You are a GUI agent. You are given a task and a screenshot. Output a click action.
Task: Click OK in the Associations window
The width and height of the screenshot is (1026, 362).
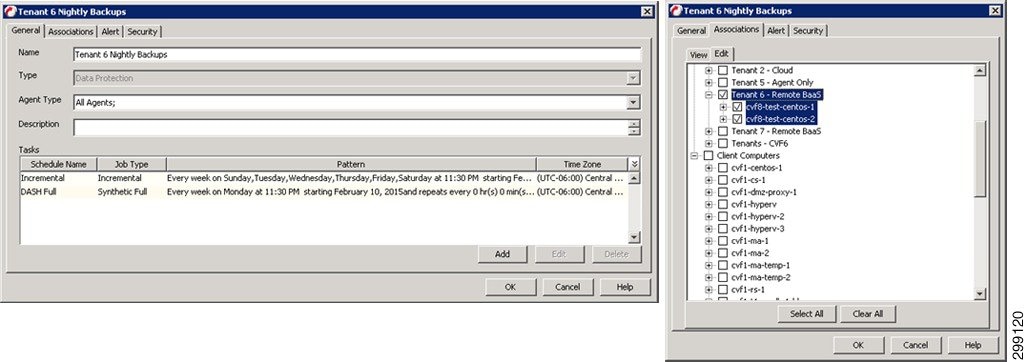click(858, 345)
